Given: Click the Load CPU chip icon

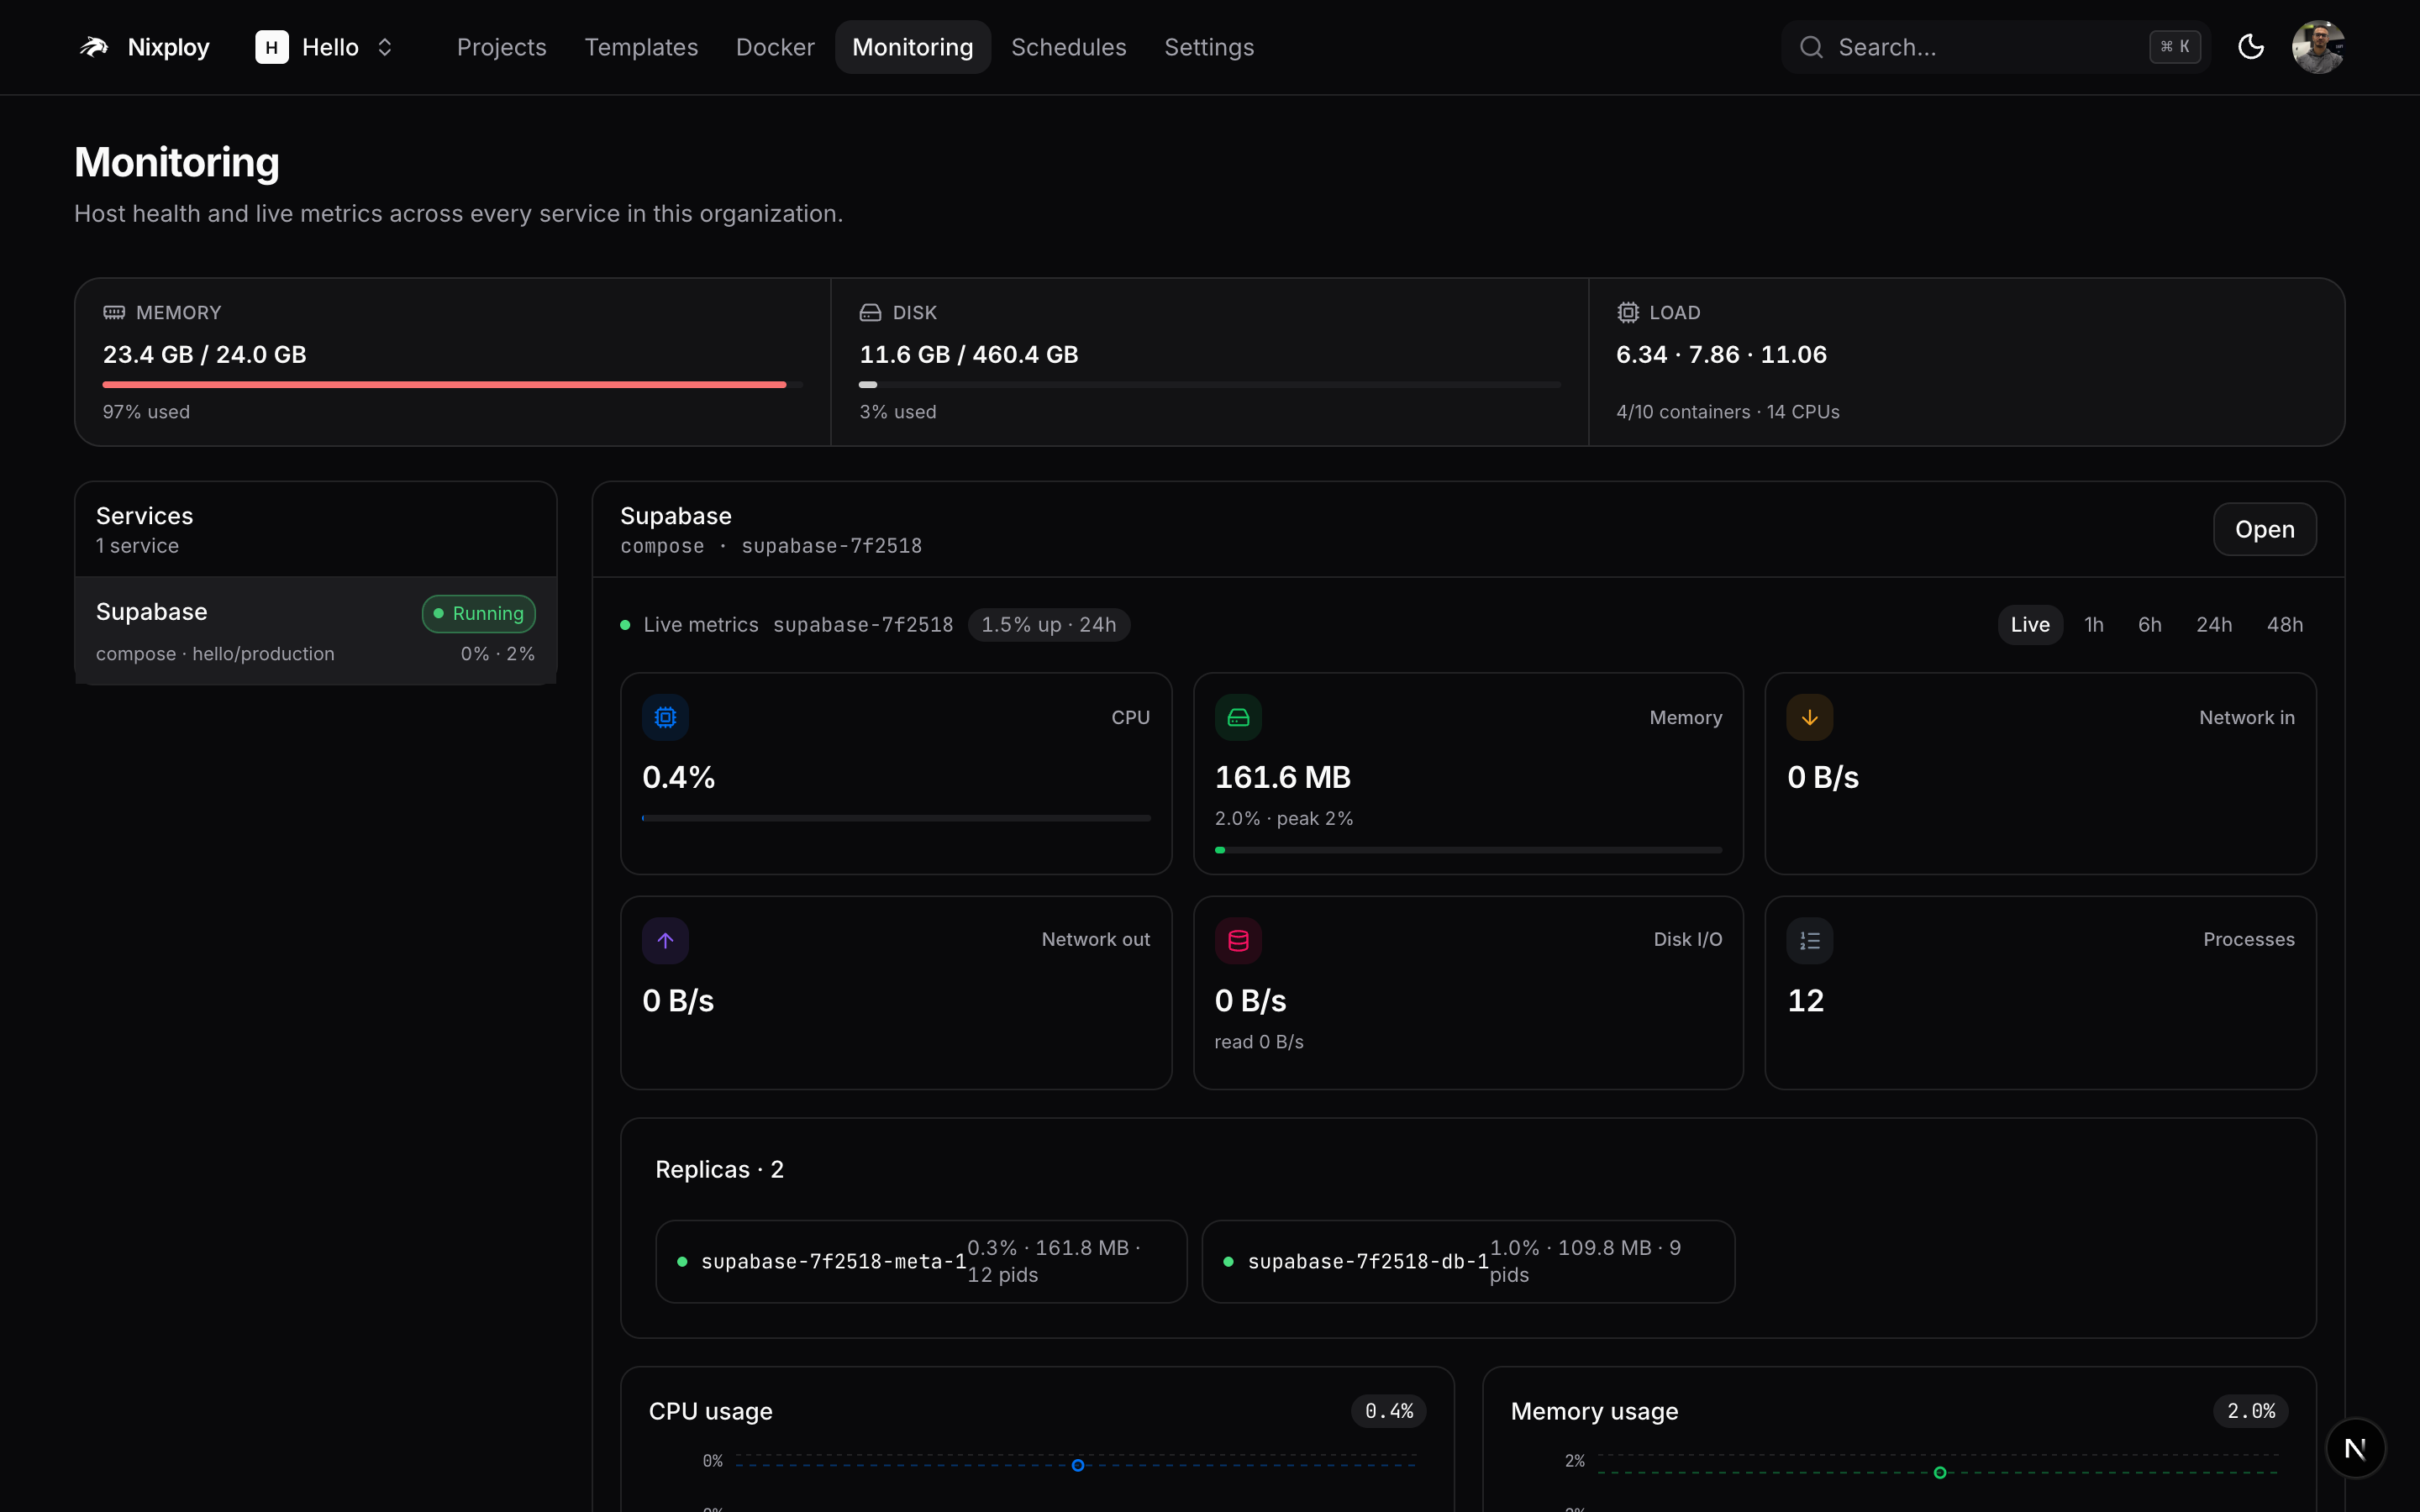Looking at the screenshot, I should (1628, 313).
